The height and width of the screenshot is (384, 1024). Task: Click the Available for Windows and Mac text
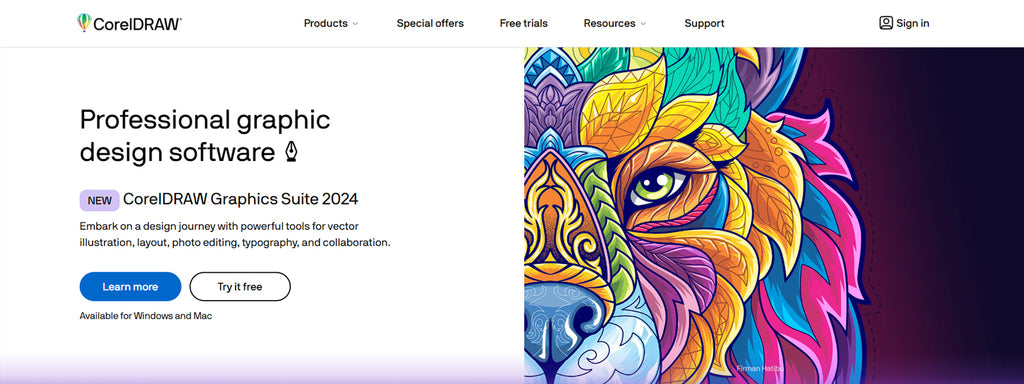click(x=146, y=315)
